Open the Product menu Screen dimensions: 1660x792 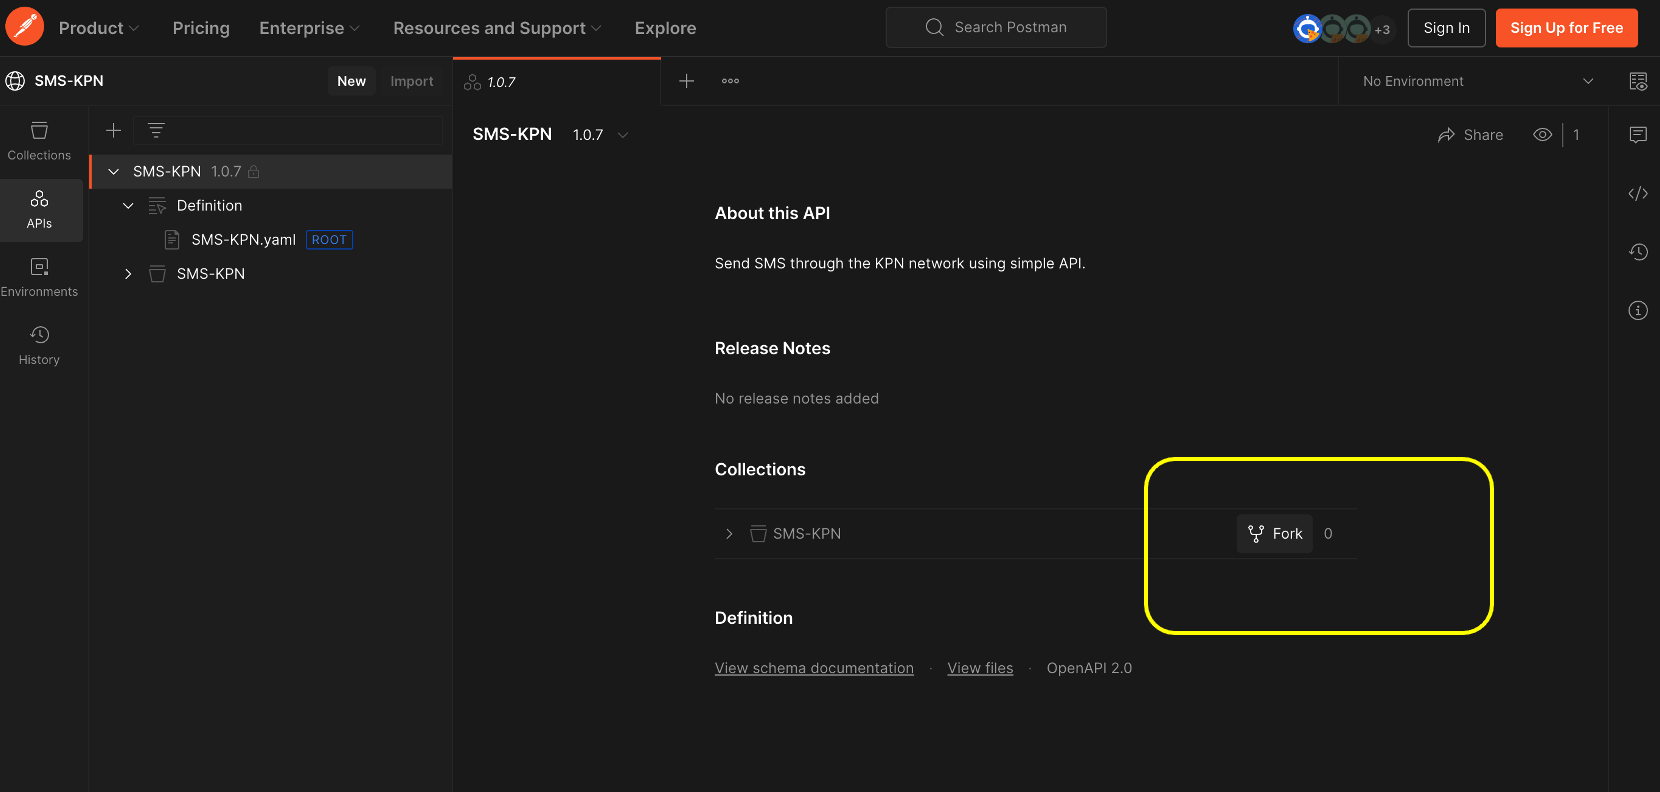click(99, 28)
